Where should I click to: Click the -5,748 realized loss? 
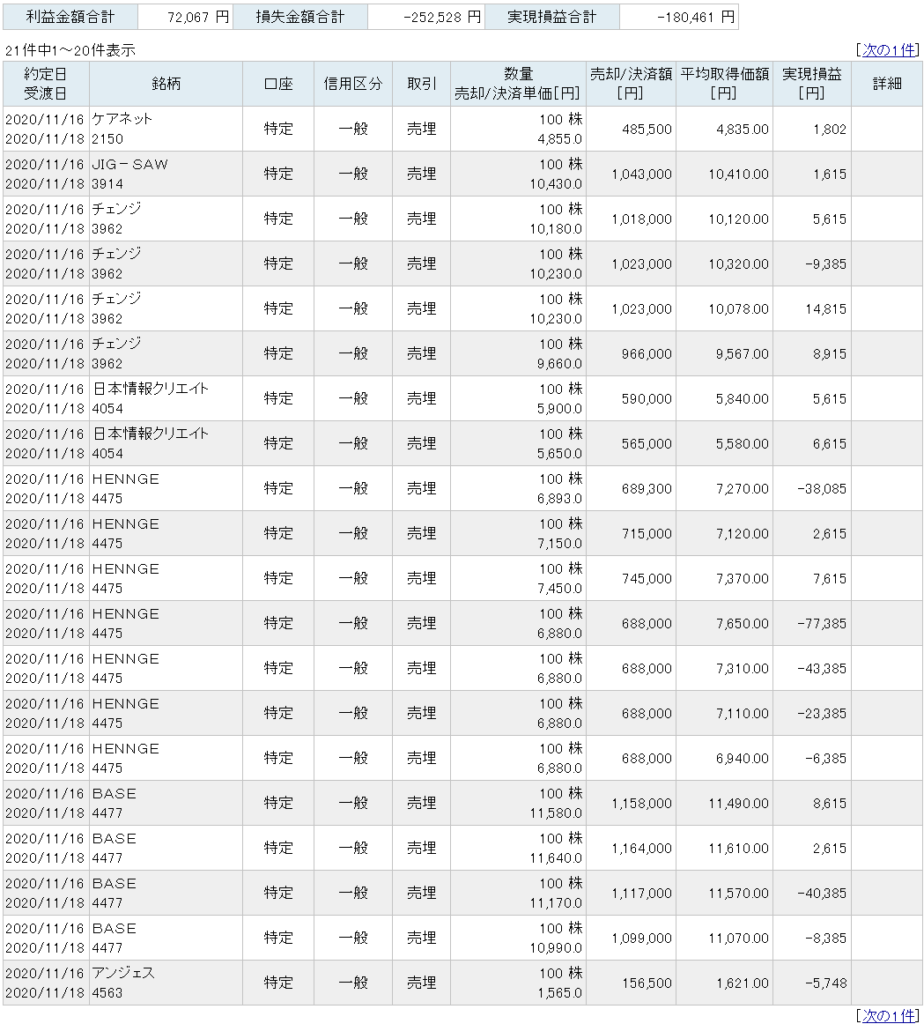pos(825,983)
